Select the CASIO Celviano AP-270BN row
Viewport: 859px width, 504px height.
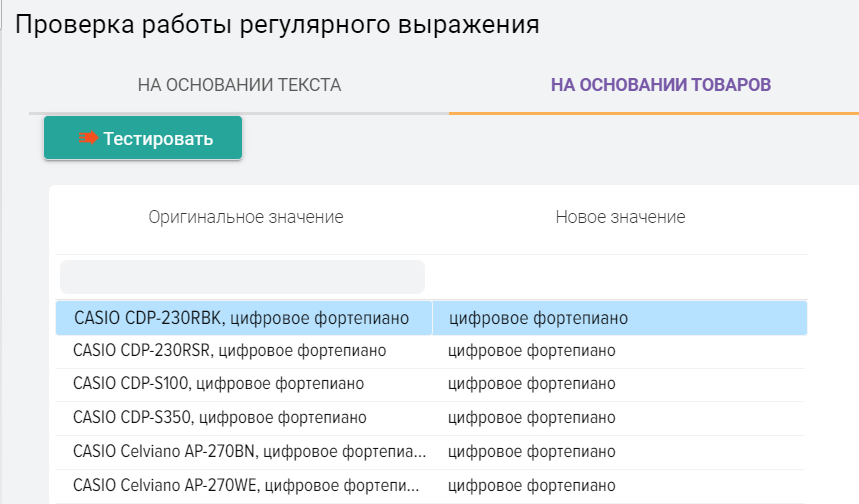click(x=249, y=451)
